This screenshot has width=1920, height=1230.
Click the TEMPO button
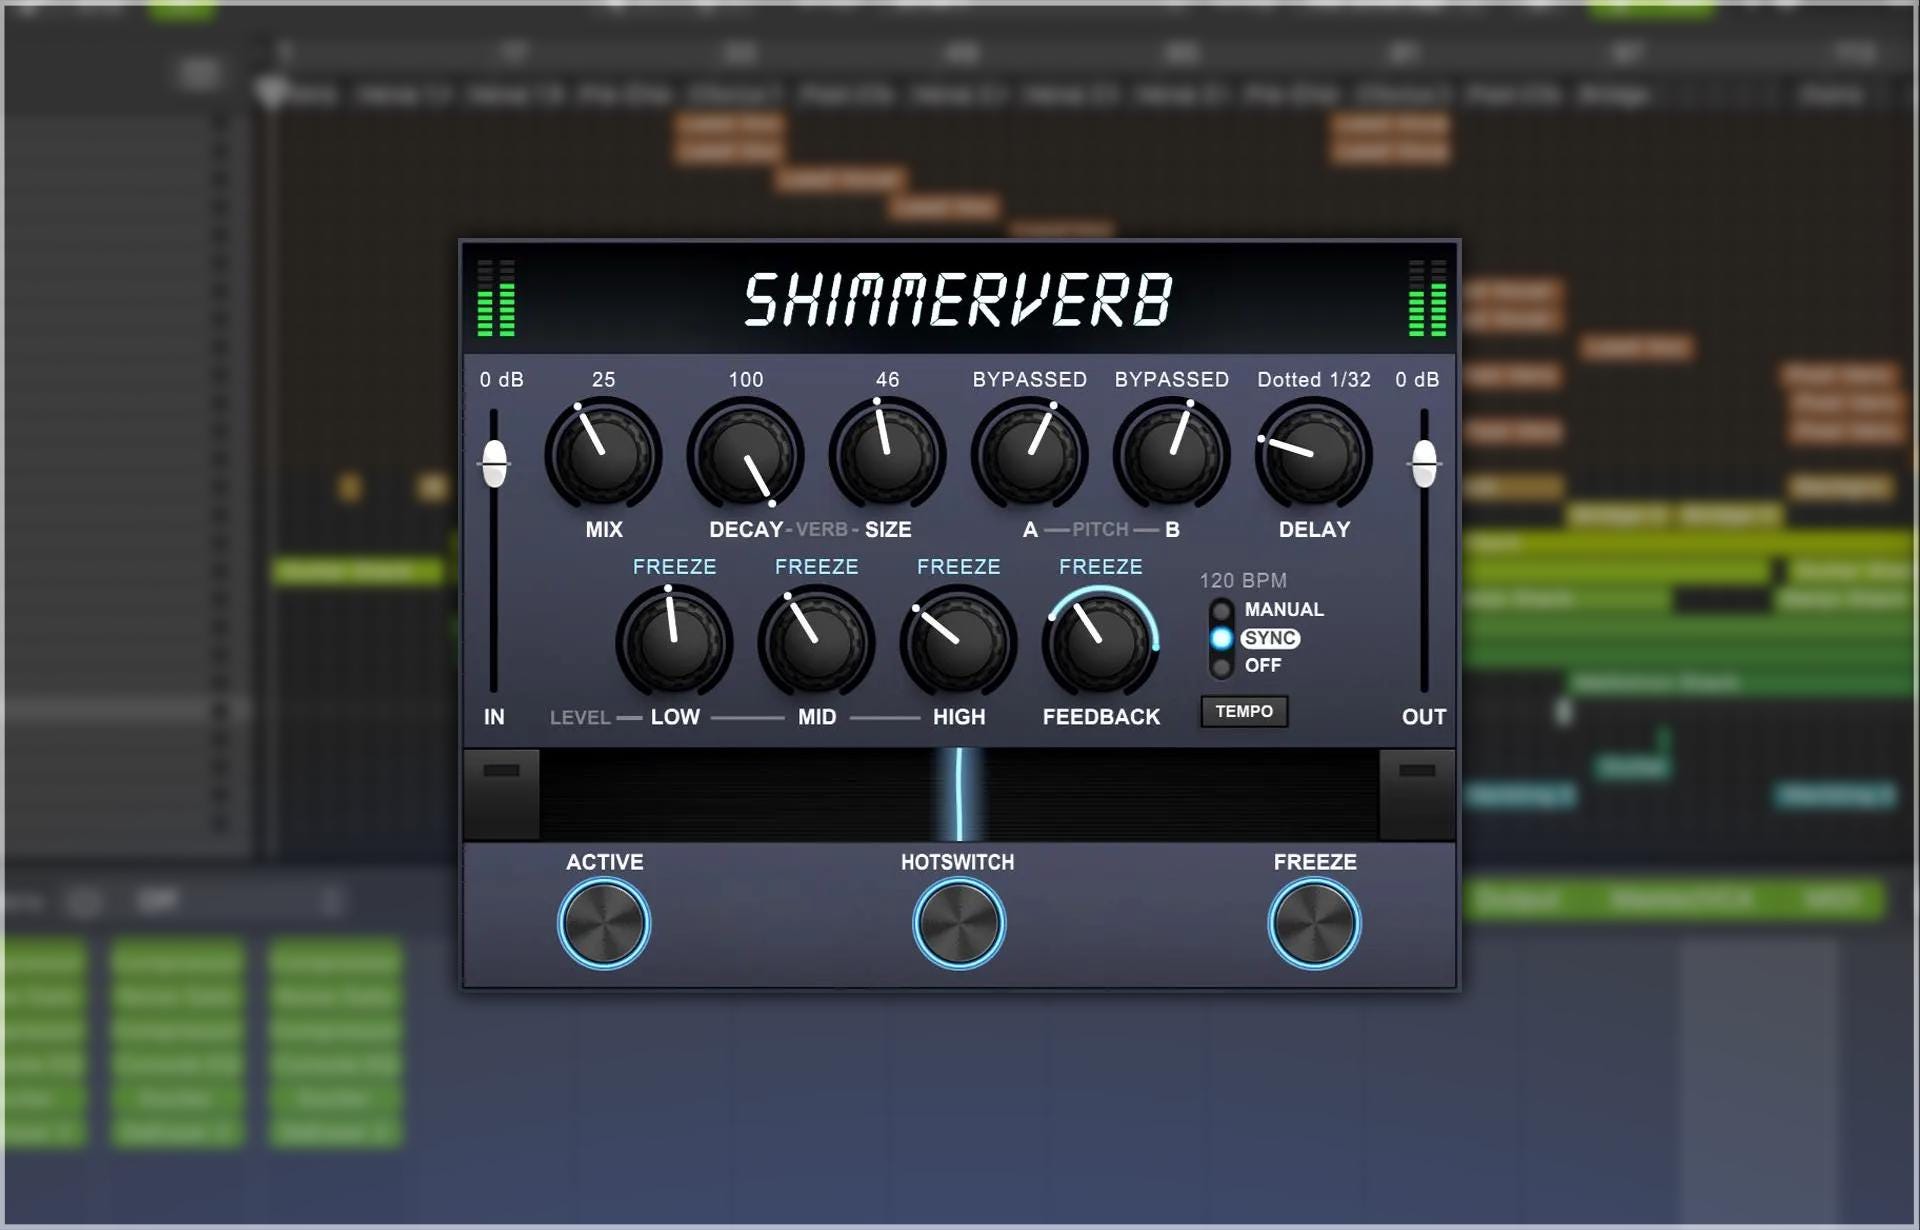click(1244, 711)
